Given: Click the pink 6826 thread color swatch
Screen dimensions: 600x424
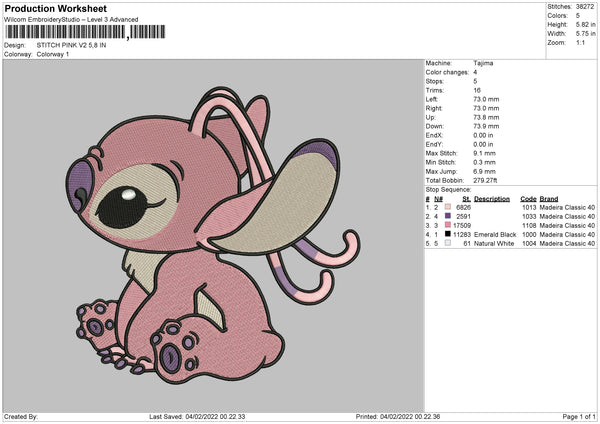Looking at the screenshot, I should click(448, 207).
